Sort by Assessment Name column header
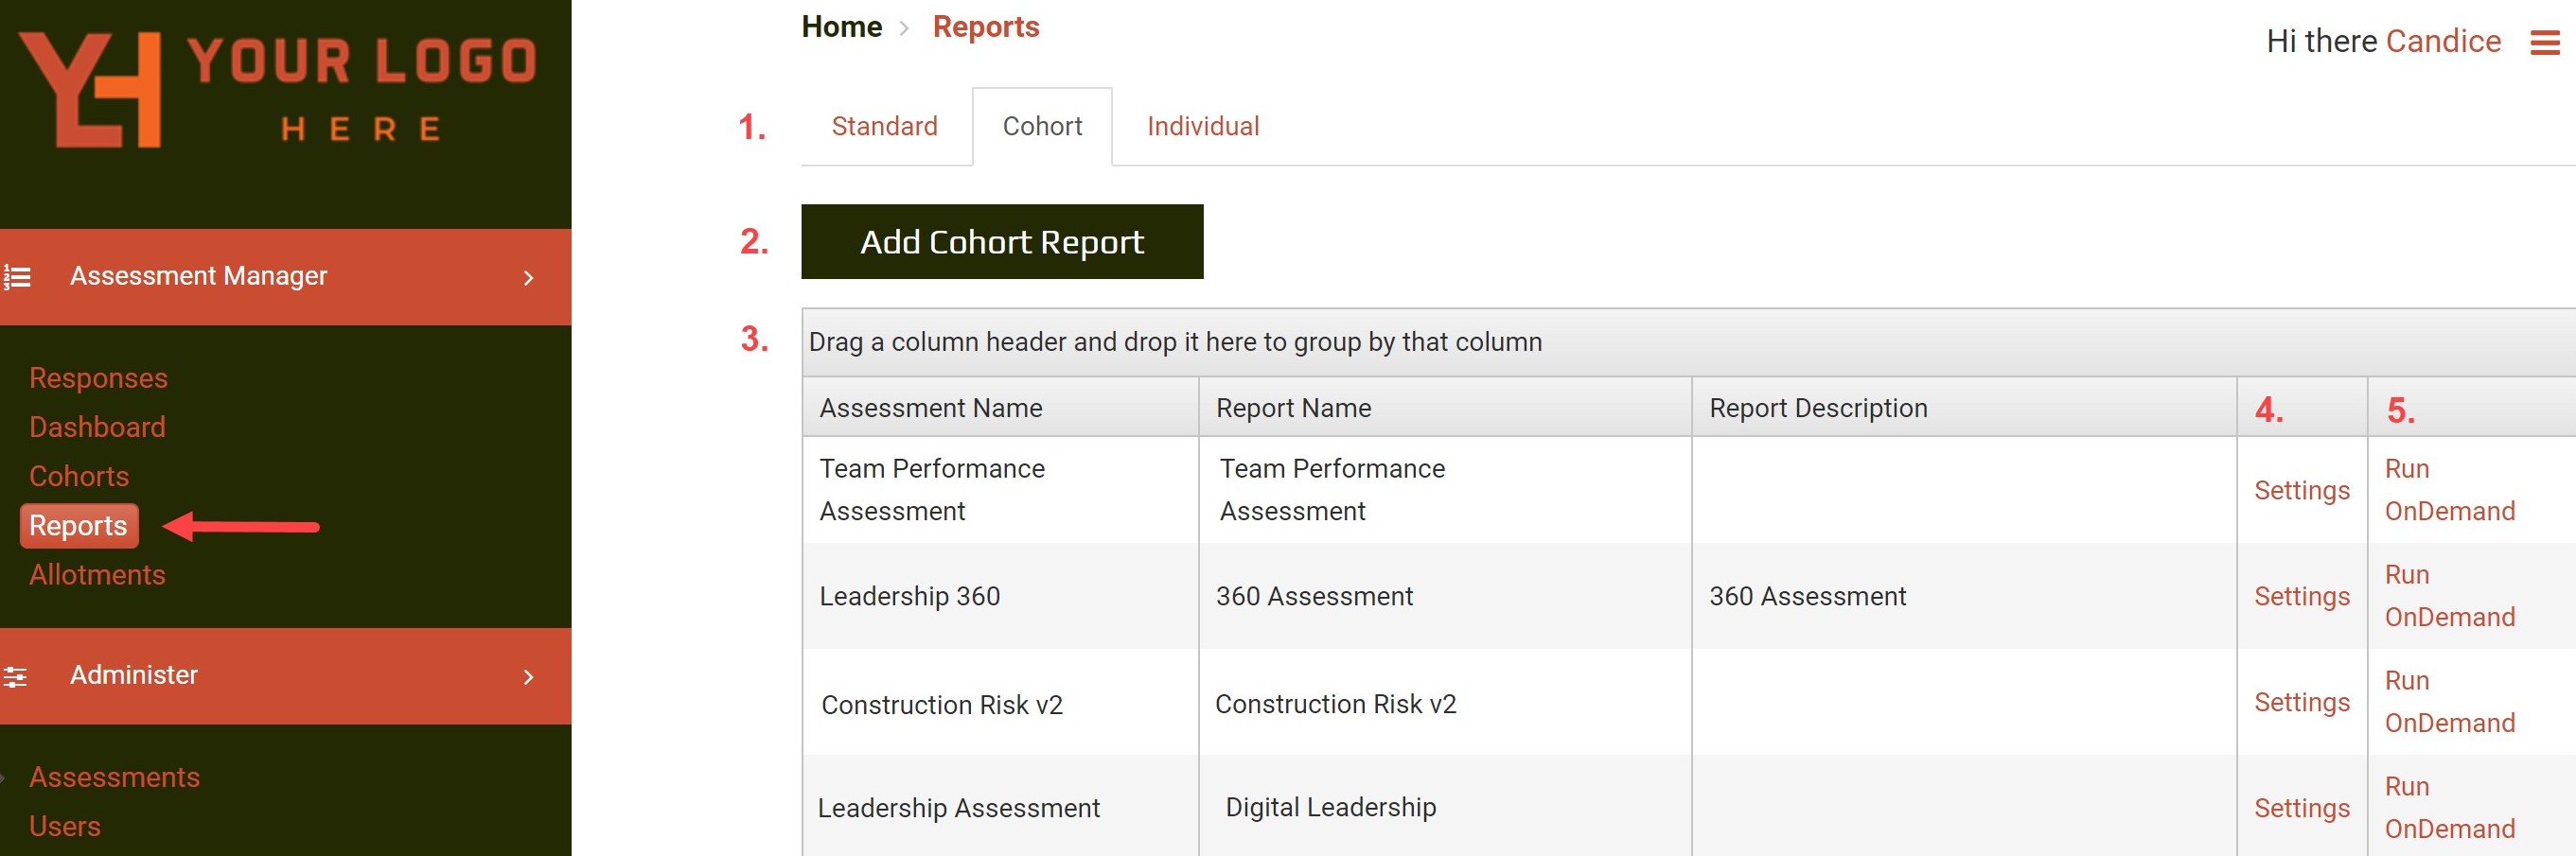 (930, 408)
